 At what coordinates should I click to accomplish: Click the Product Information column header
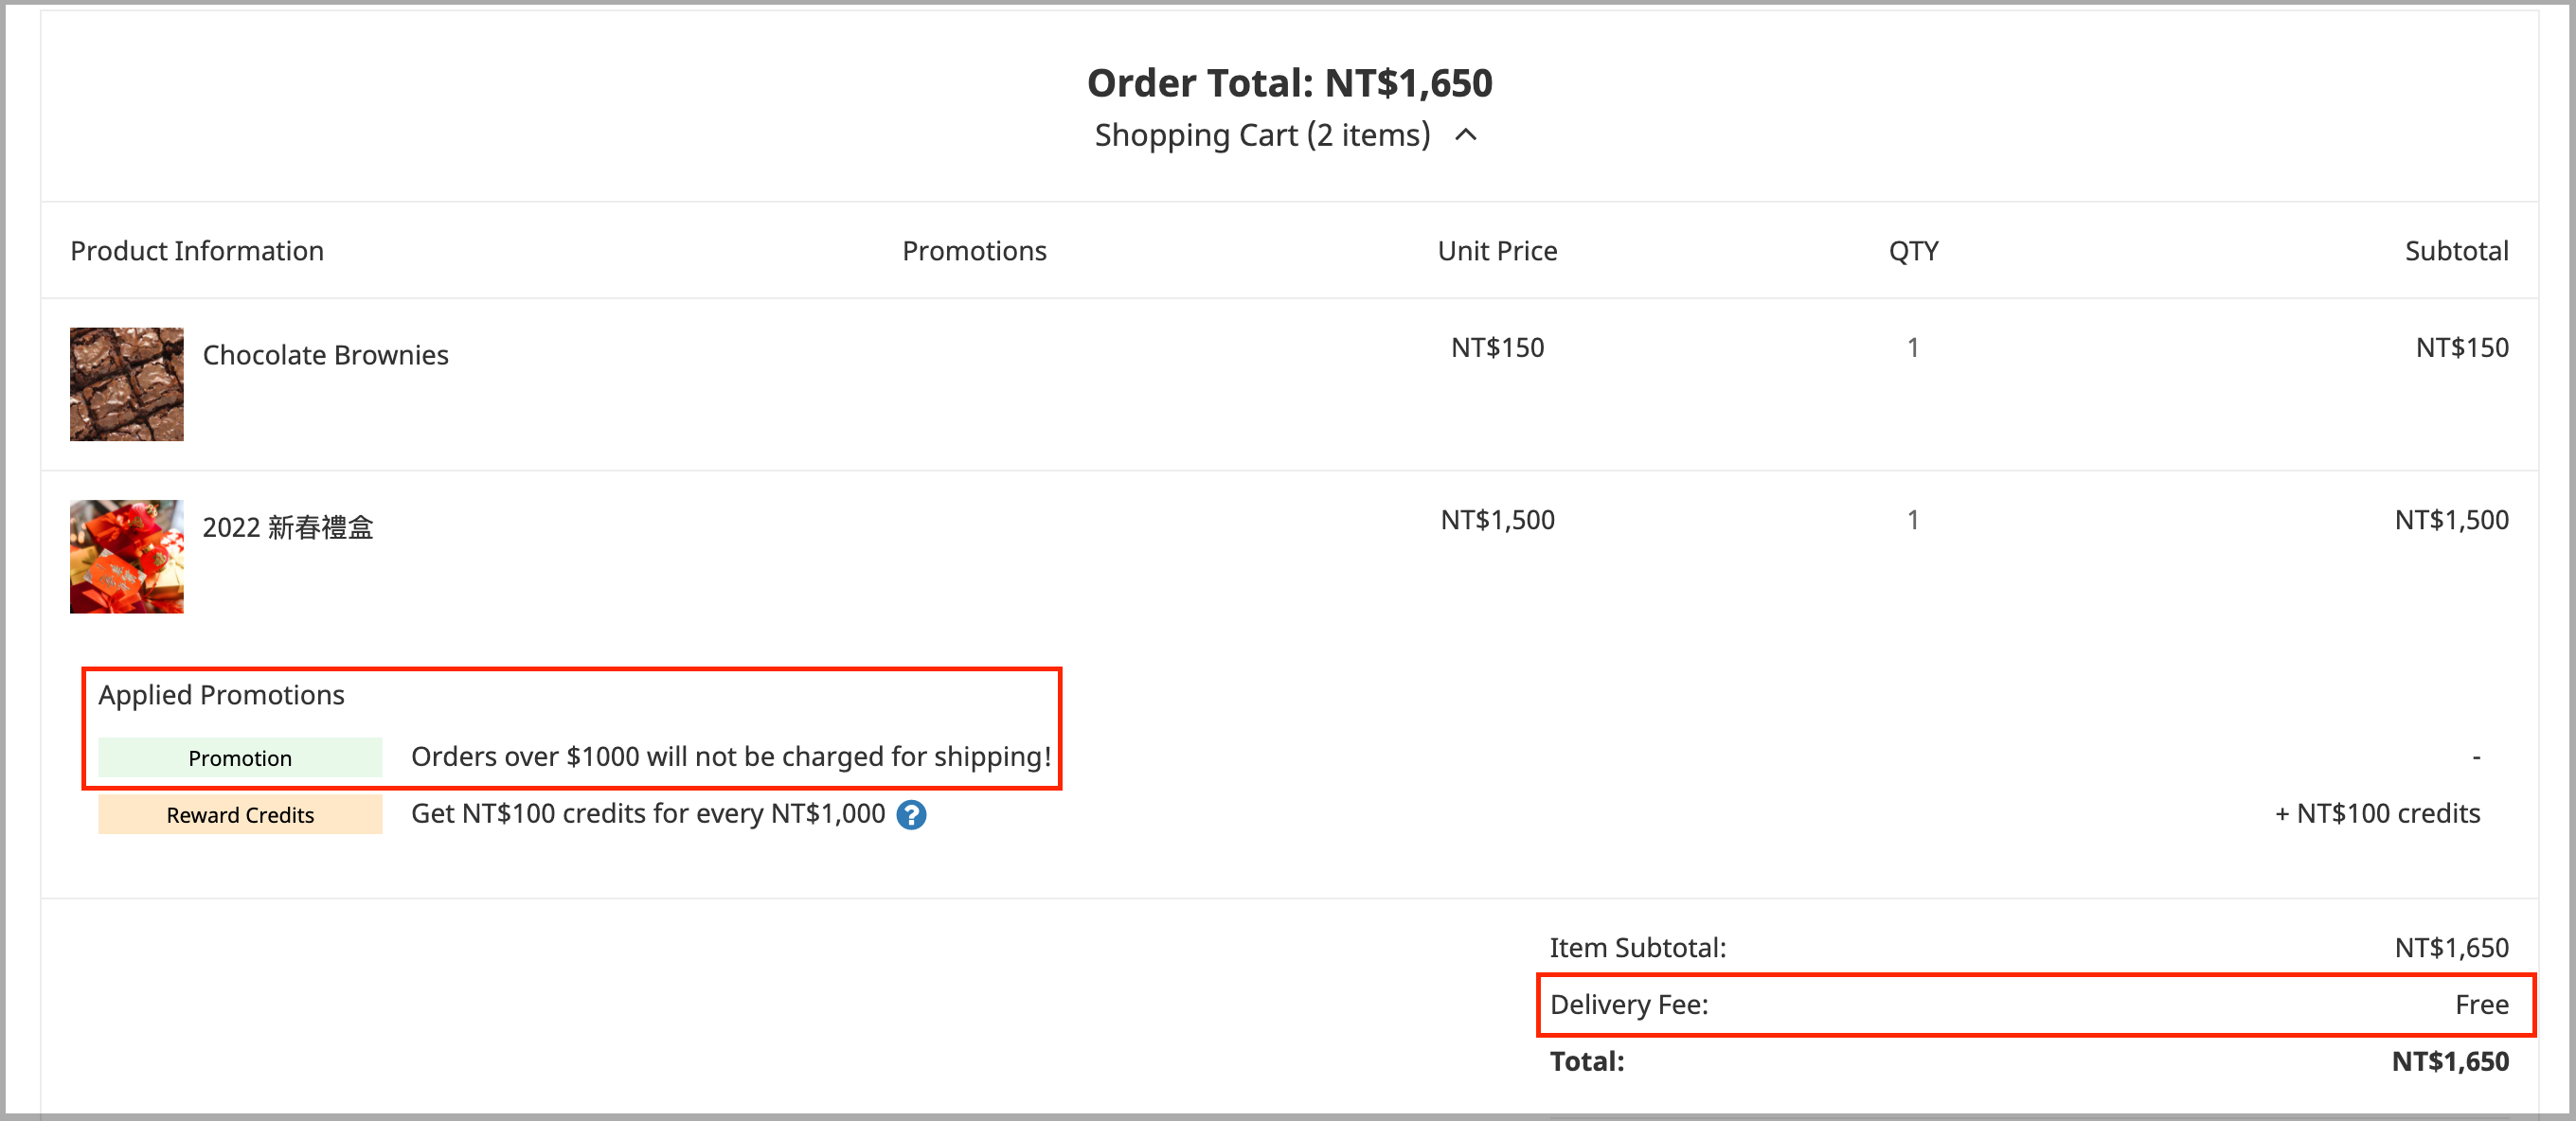[x=197, y=251]
